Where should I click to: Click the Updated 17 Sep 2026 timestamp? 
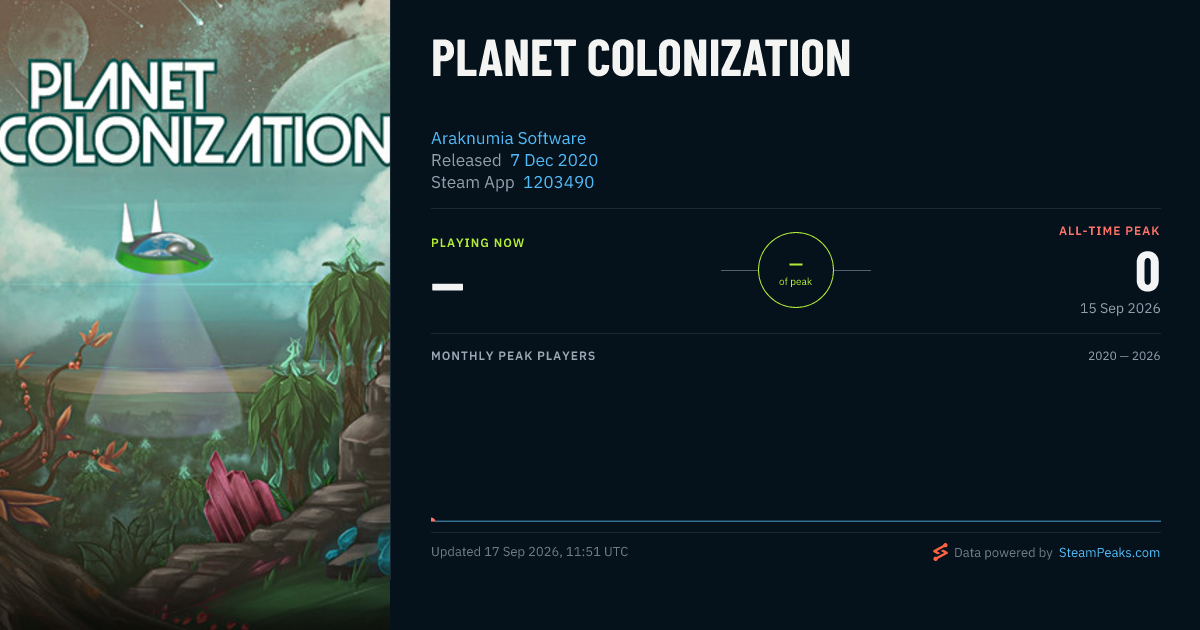click(530, 552)
